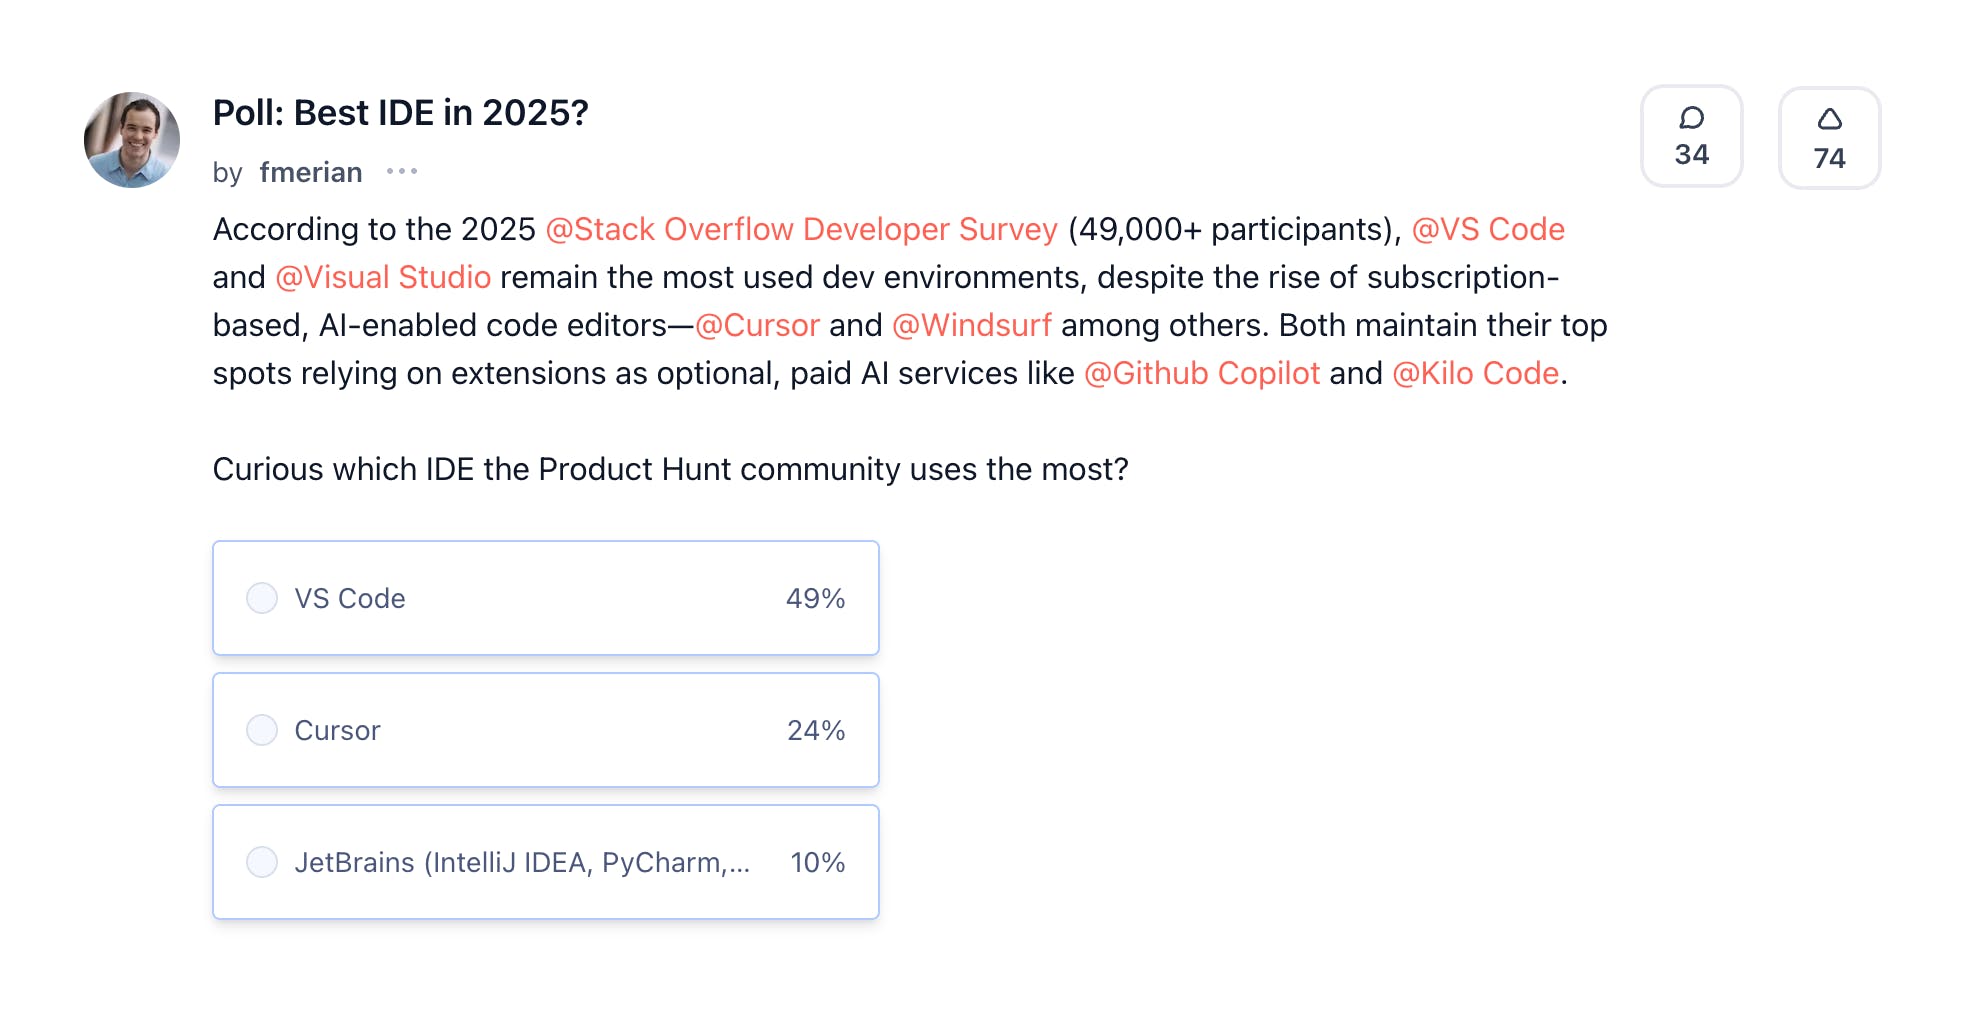The width and height of the screenshot is (1966, 1023).
Task: Follow the @Visual Studio mention link
Action: click(383, 277)
